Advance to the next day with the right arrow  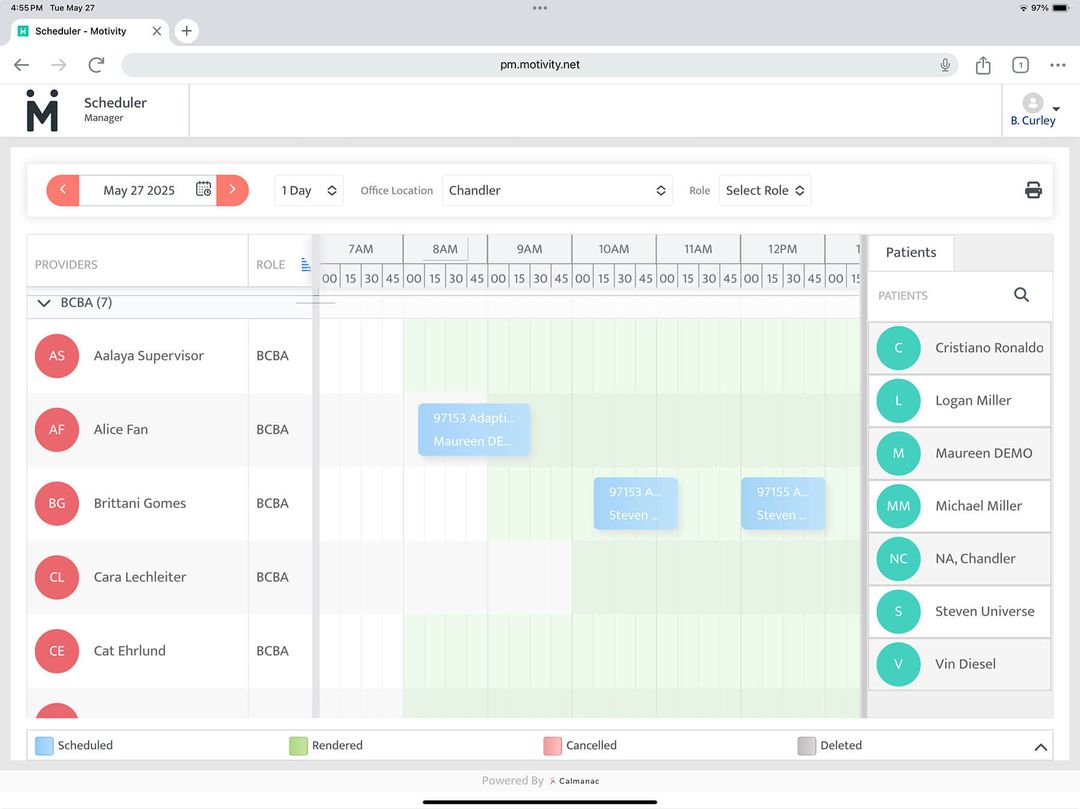pyautogui.click(x=233, y=189)
